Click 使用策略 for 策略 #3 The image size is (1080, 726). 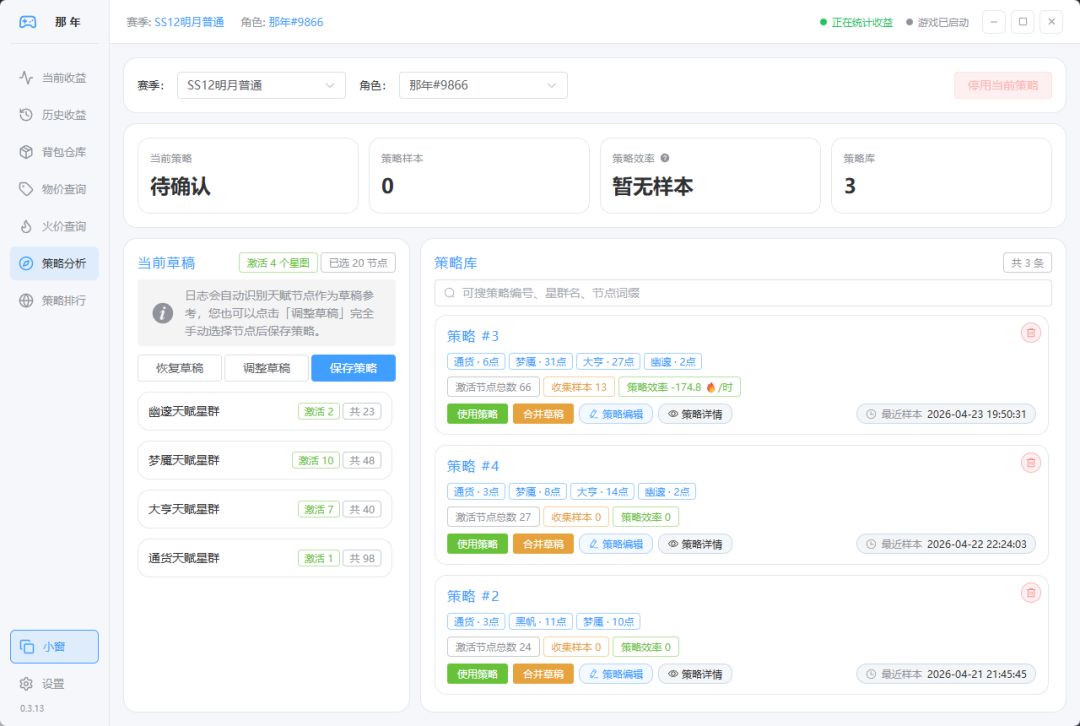477,414
